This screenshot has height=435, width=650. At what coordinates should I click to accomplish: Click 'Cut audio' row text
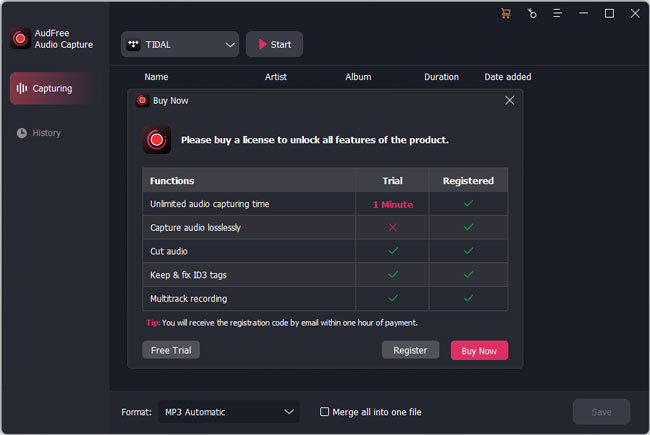point(169,251)
